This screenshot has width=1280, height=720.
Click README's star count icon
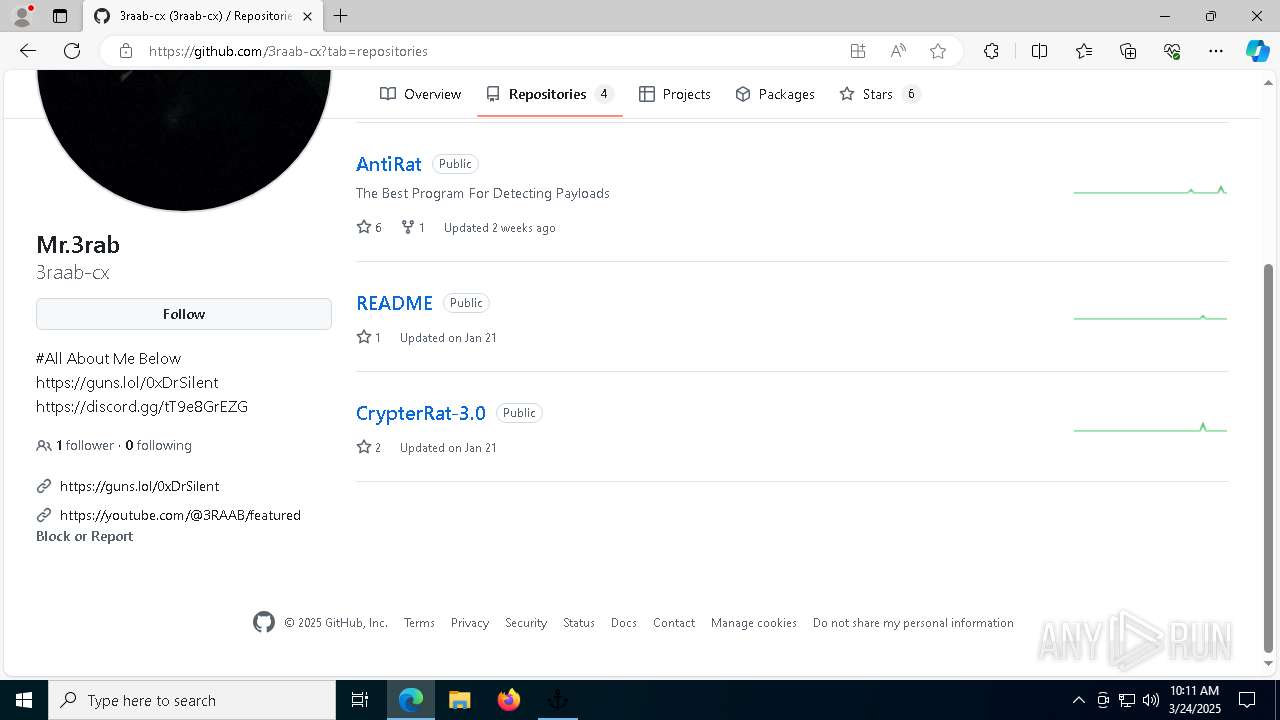[364, 337]
